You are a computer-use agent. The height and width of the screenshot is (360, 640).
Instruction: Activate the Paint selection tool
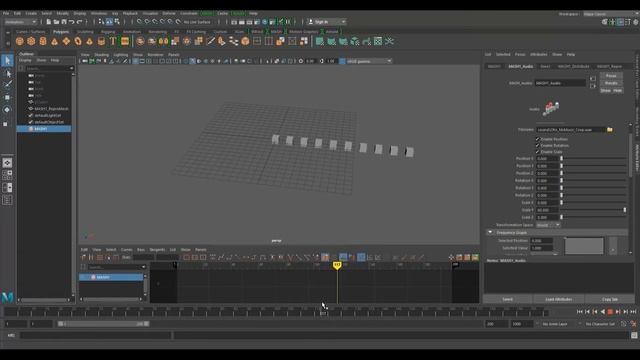tap(7, 85)
